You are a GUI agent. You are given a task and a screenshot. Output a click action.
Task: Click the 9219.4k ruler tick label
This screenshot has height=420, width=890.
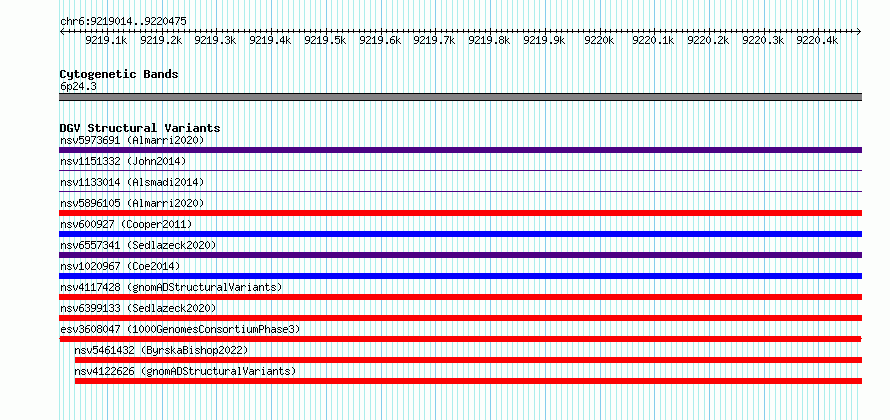(x=271, y=40)
